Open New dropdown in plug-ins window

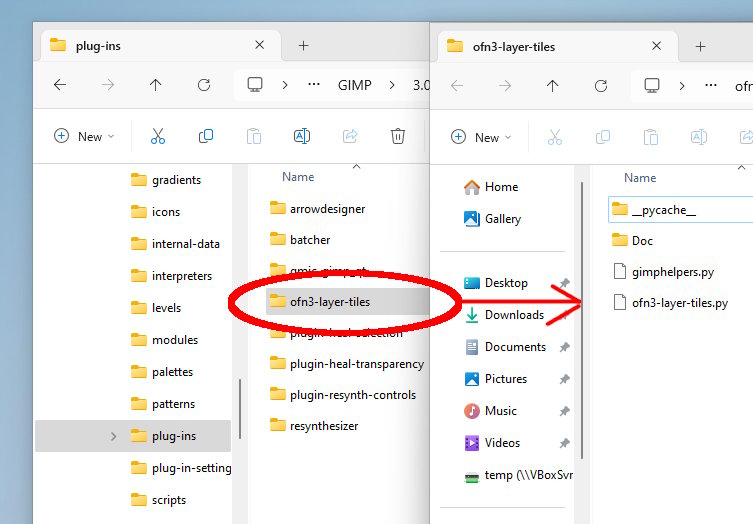pyautogui.click(x=84, y=136)
